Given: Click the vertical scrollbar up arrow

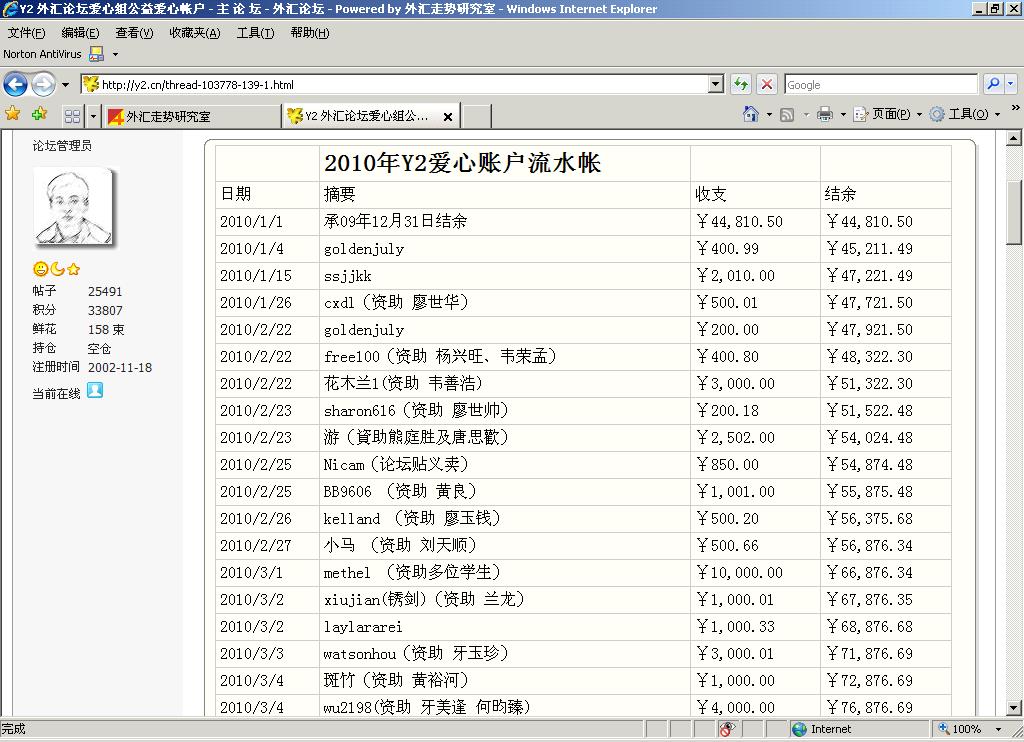Looking at the screenshot, I should tap(1014, 138).
